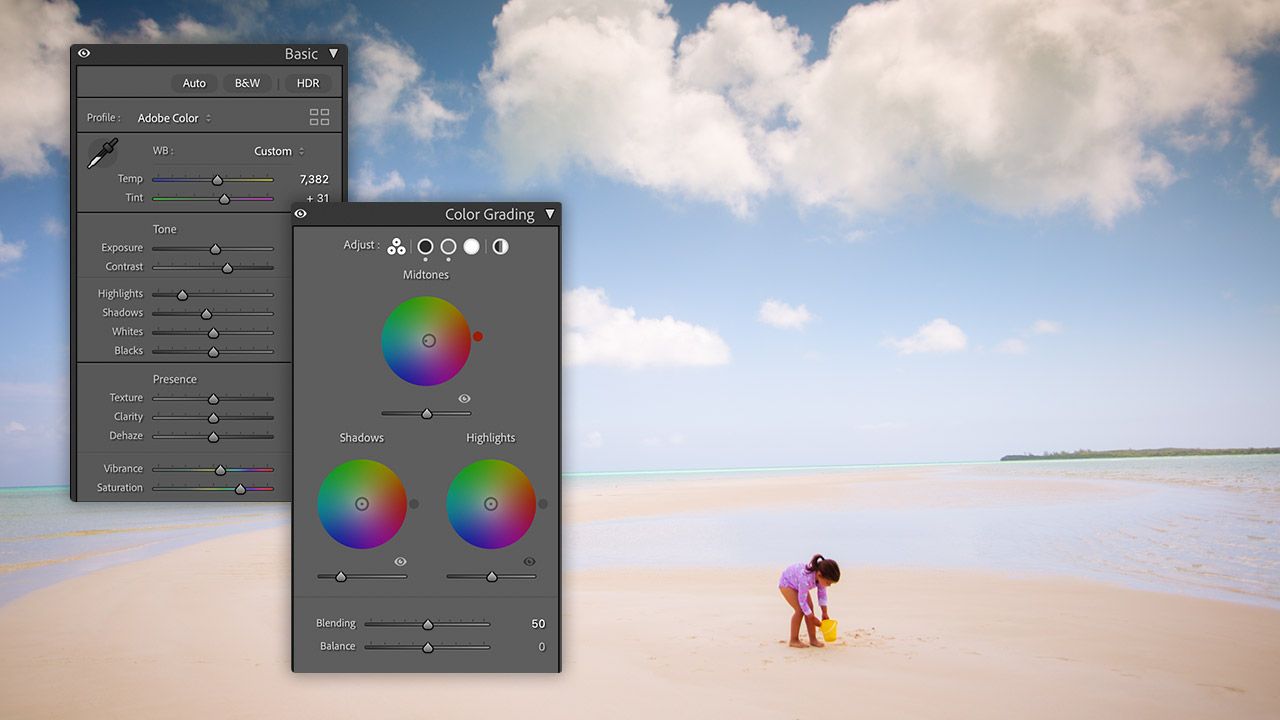The image size is (1280, 720).
Task: Click the HDR button
Action: 308,83
